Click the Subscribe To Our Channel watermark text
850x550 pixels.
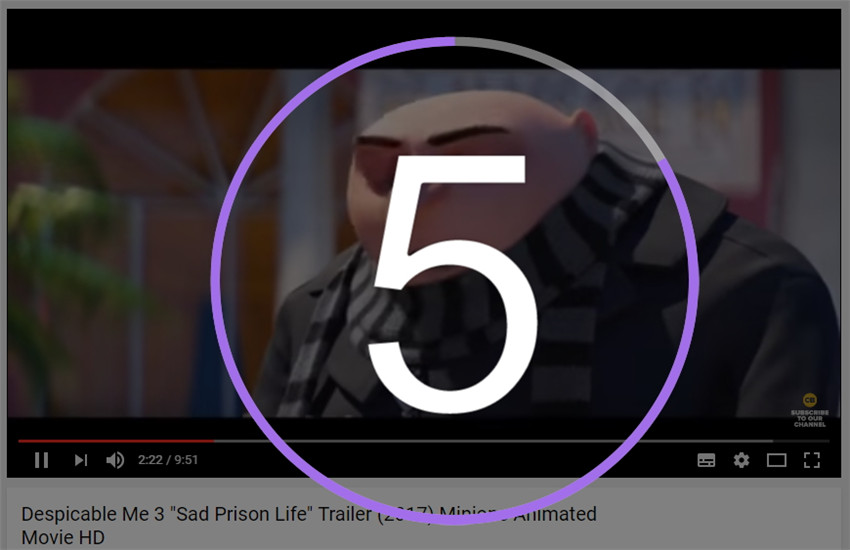point(810,418)
